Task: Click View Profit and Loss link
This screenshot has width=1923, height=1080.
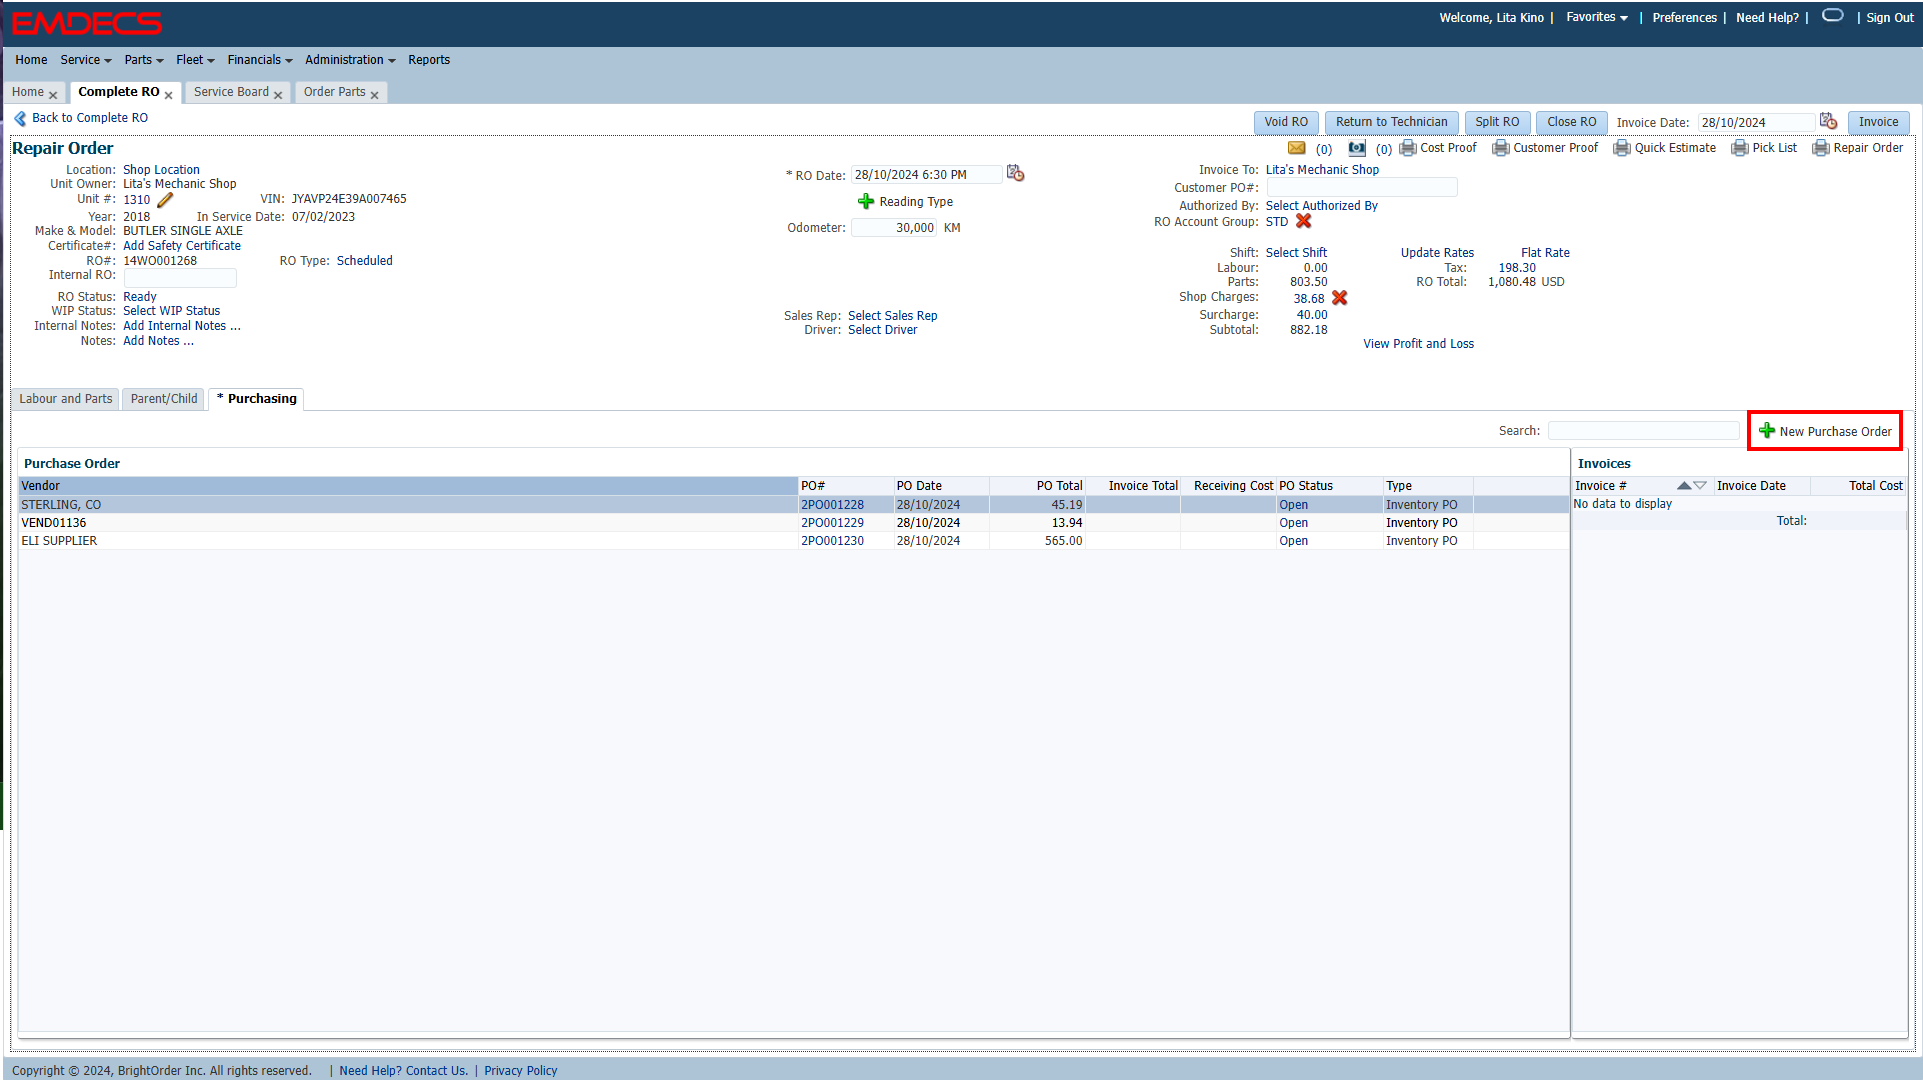Action: (1418, 344)
